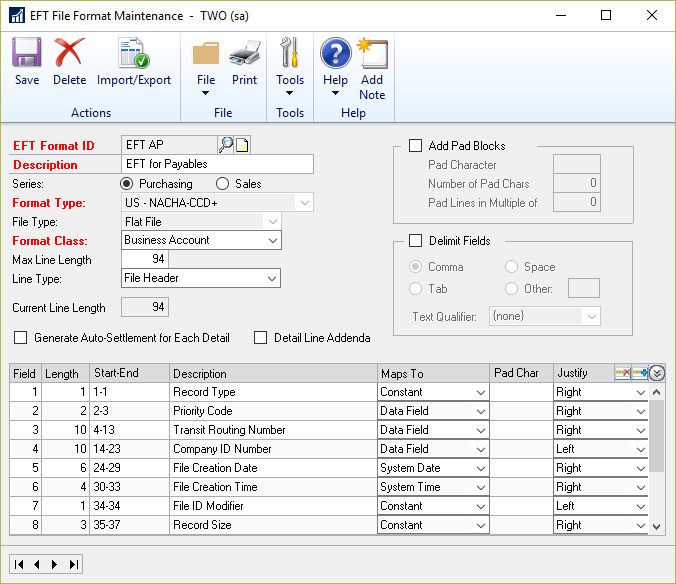Open the Import/Export tool
Image resolution: width=676 pixels, height=584 pixels.
click(133, 55)
